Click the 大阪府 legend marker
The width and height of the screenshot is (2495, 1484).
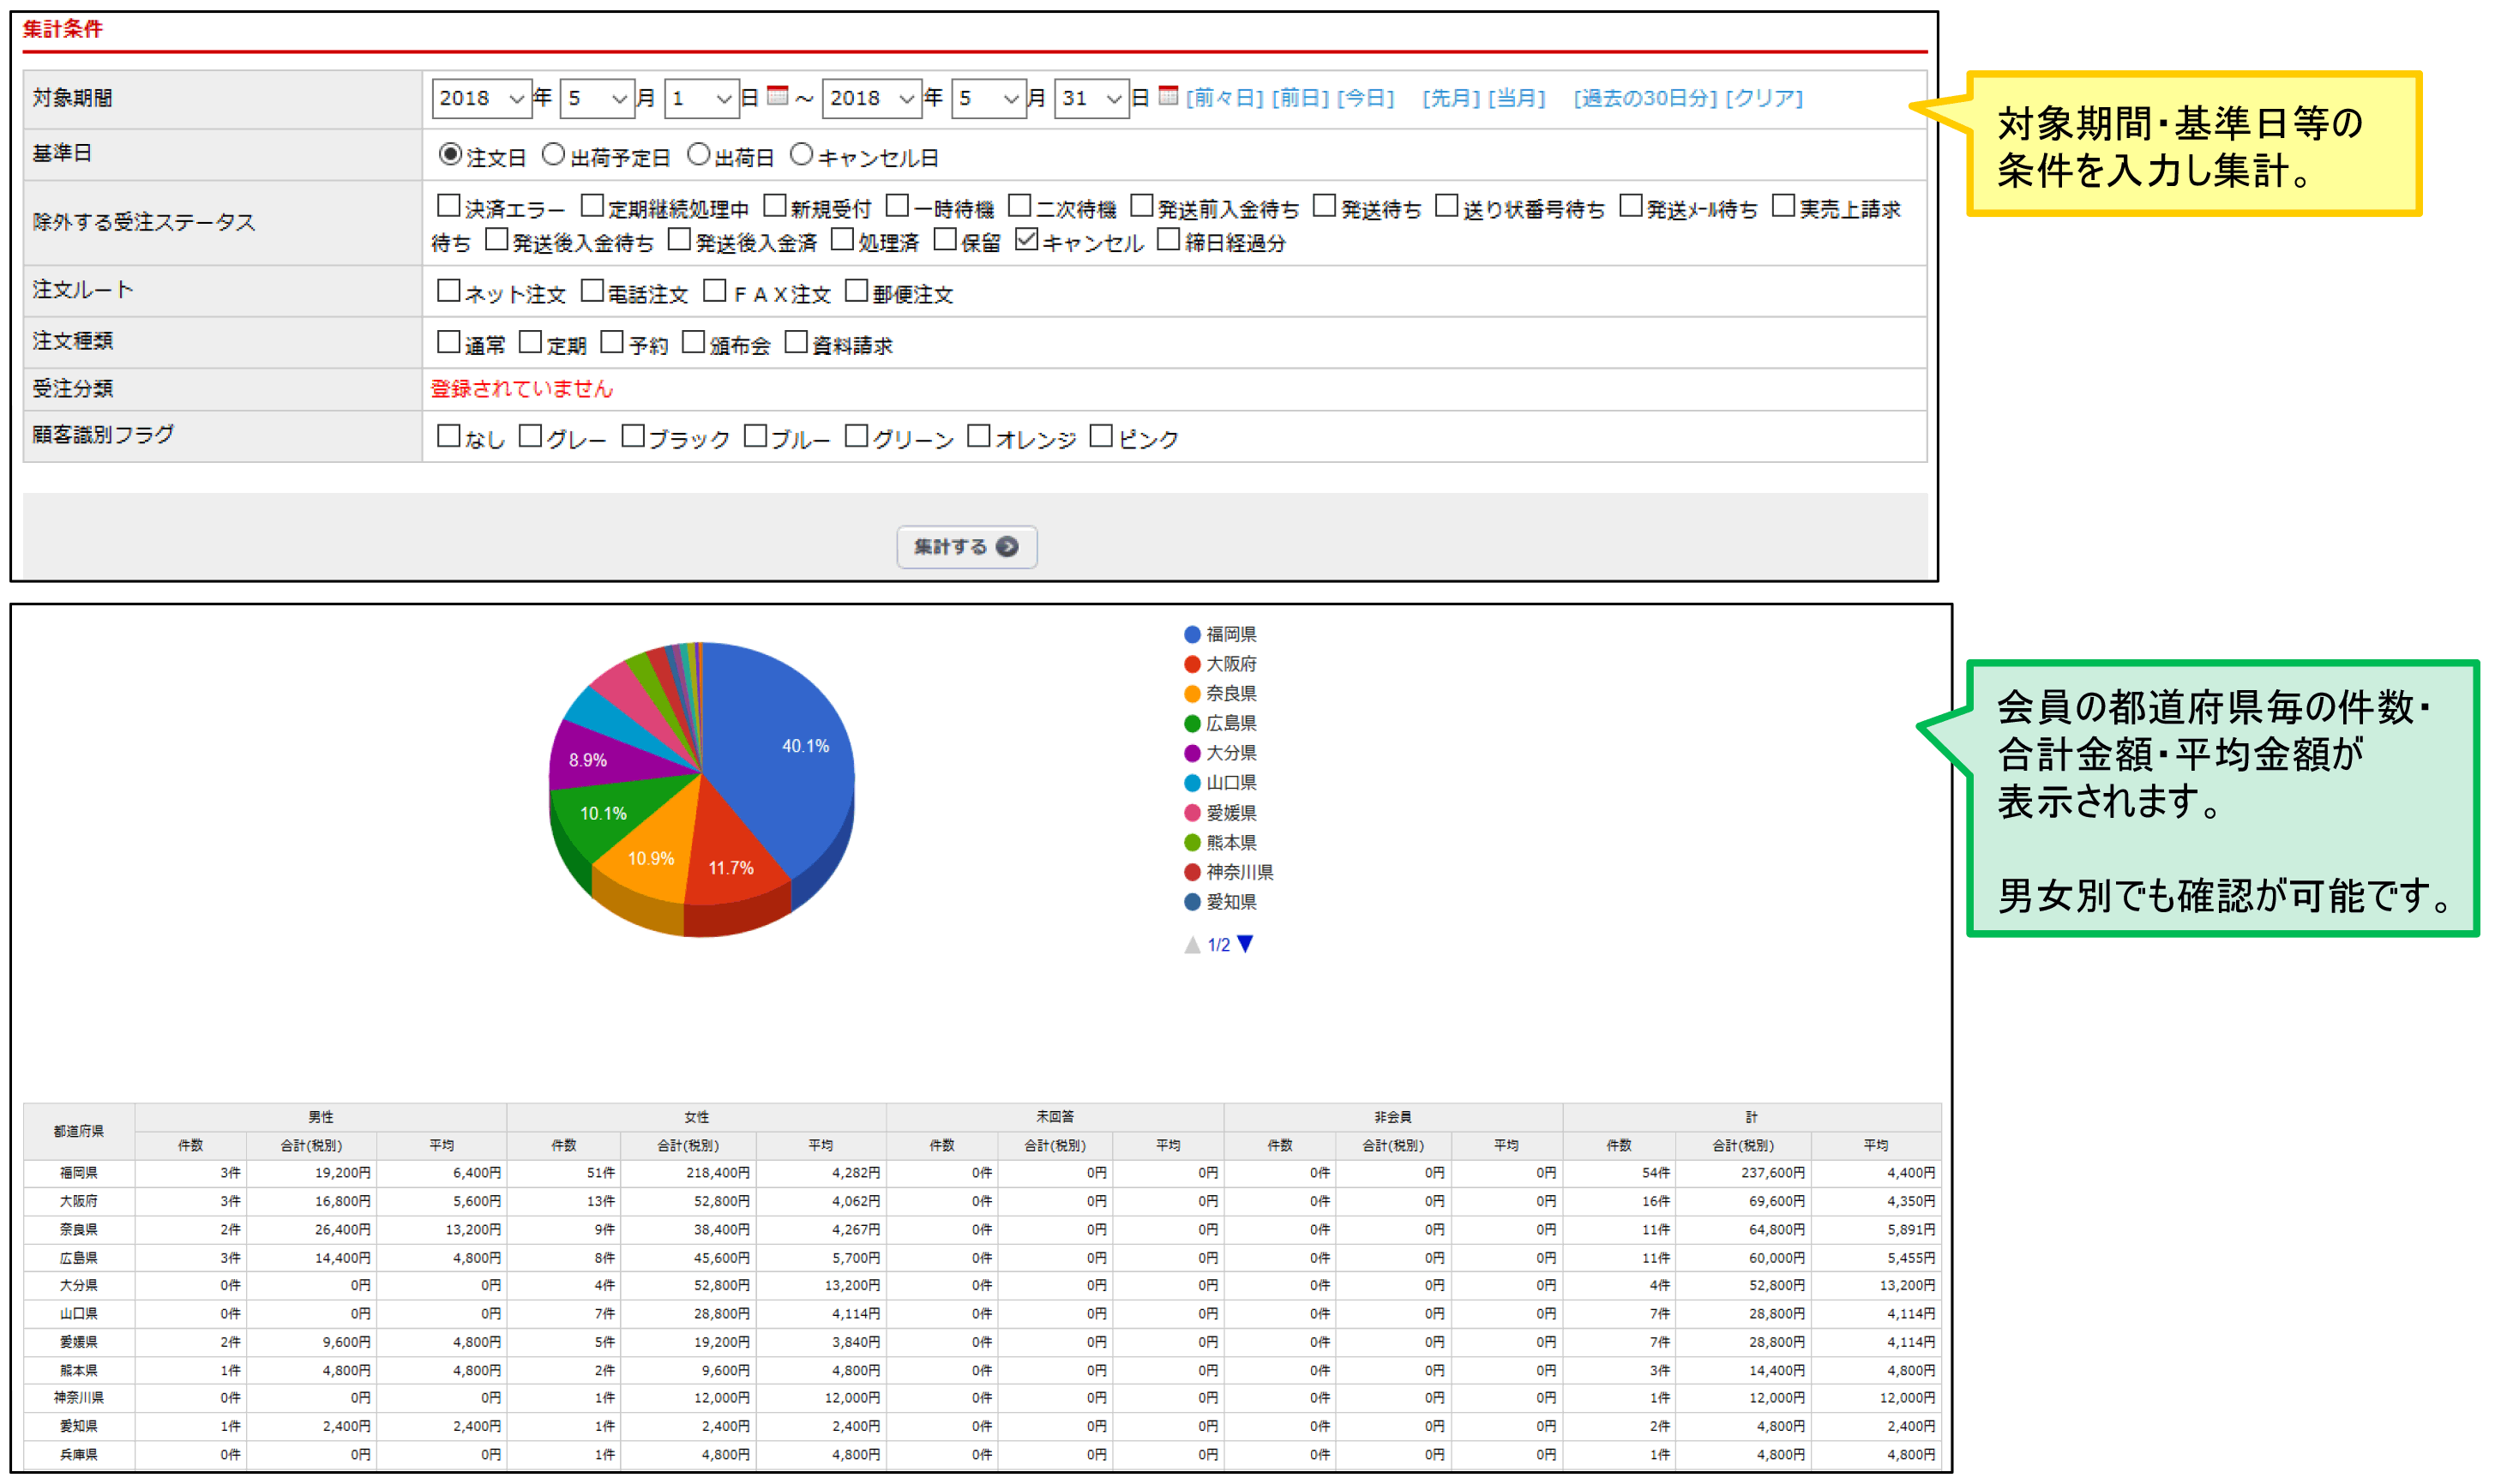click(1192, 664)
